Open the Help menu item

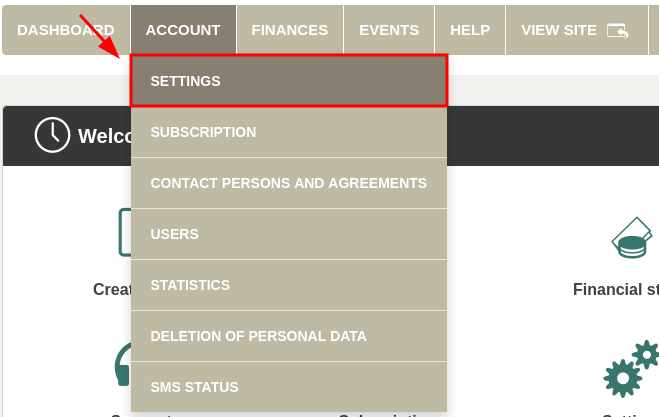tap(470, 30)
